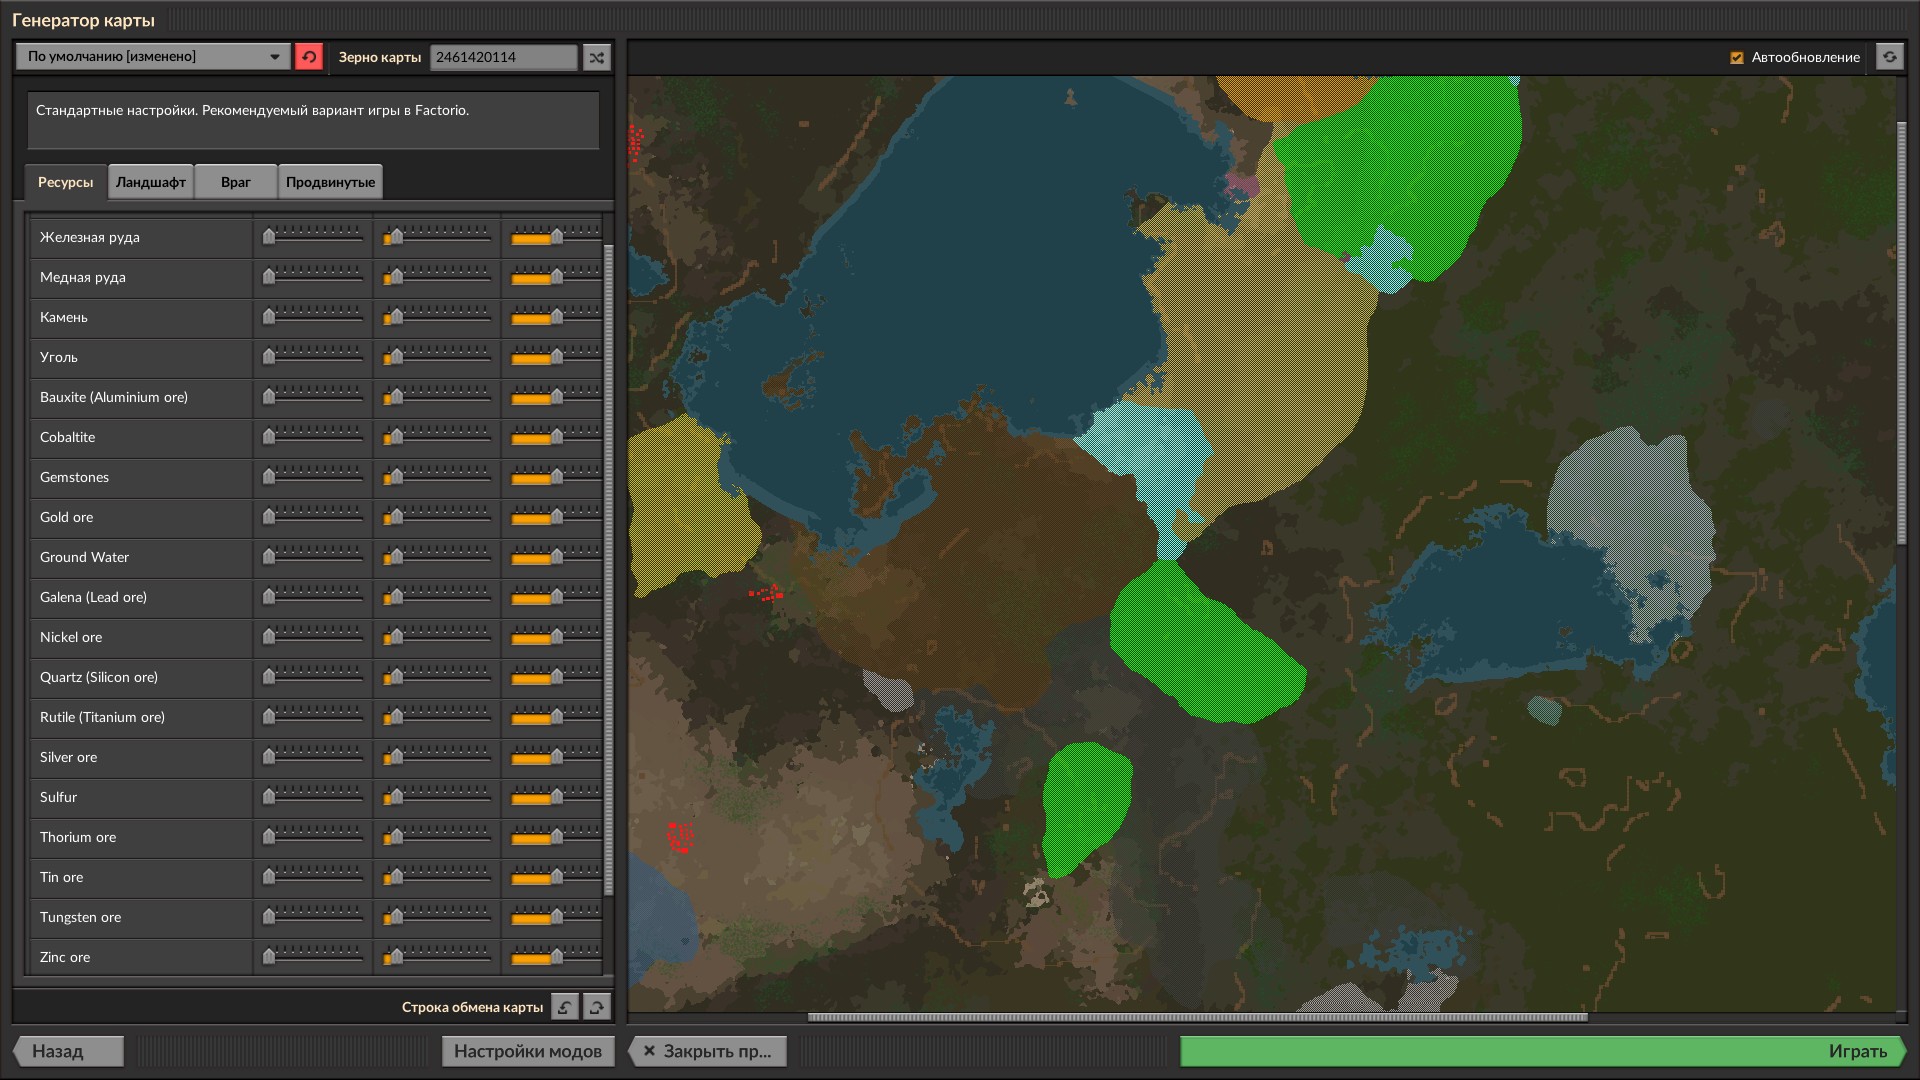
Task: Adjust rightmost slider in Медная руда row
Action: [x=556, y=277]
